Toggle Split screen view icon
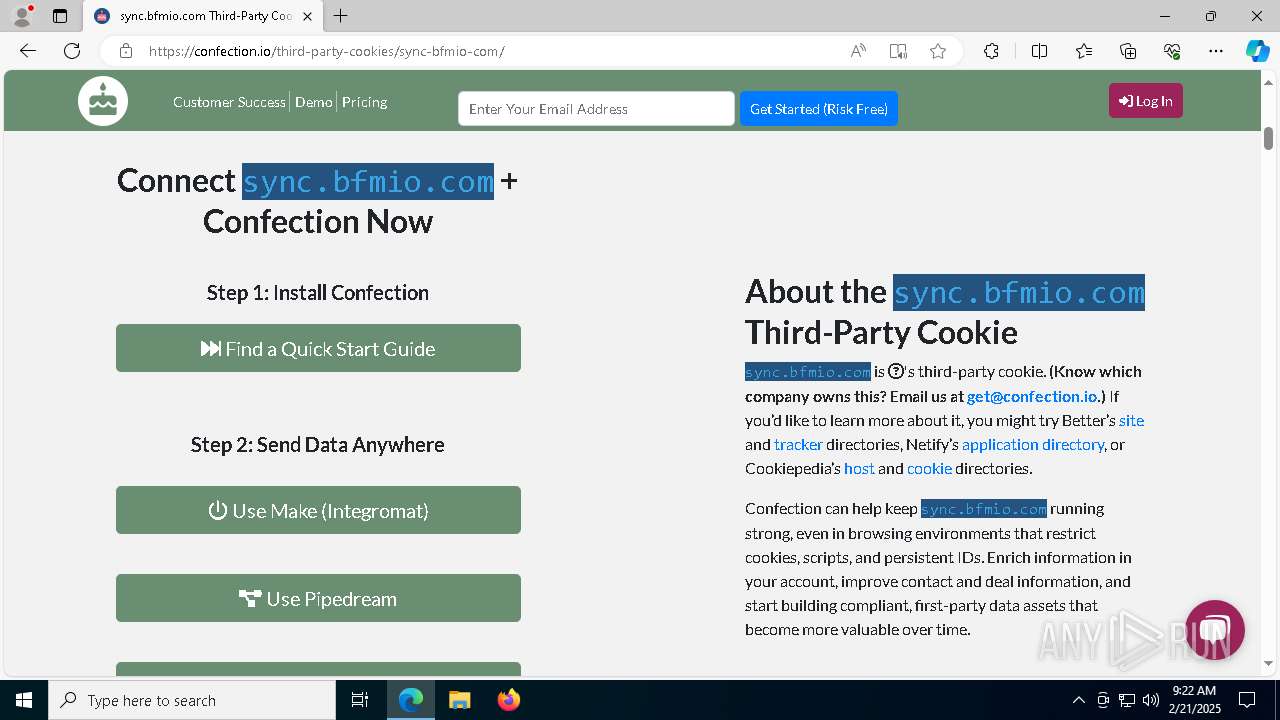The height and width of the screenshot is (720, 1280). (x=1039, y=51)
